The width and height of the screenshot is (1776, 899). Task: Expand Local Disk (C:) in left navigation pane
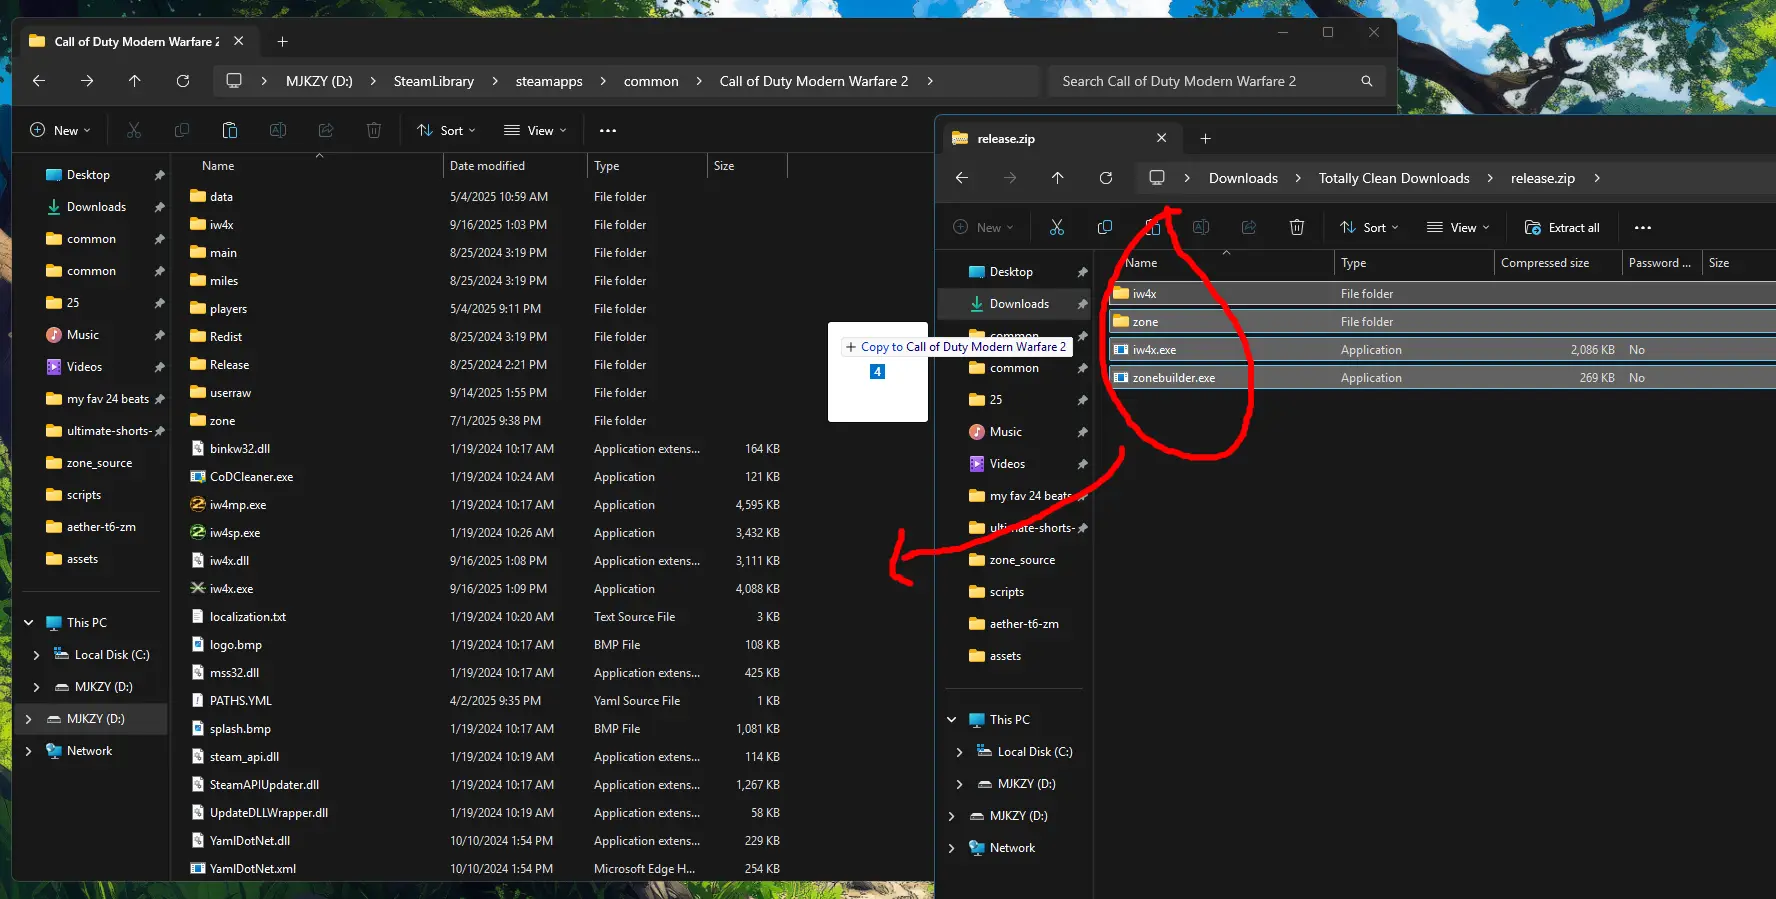(37, 655)
